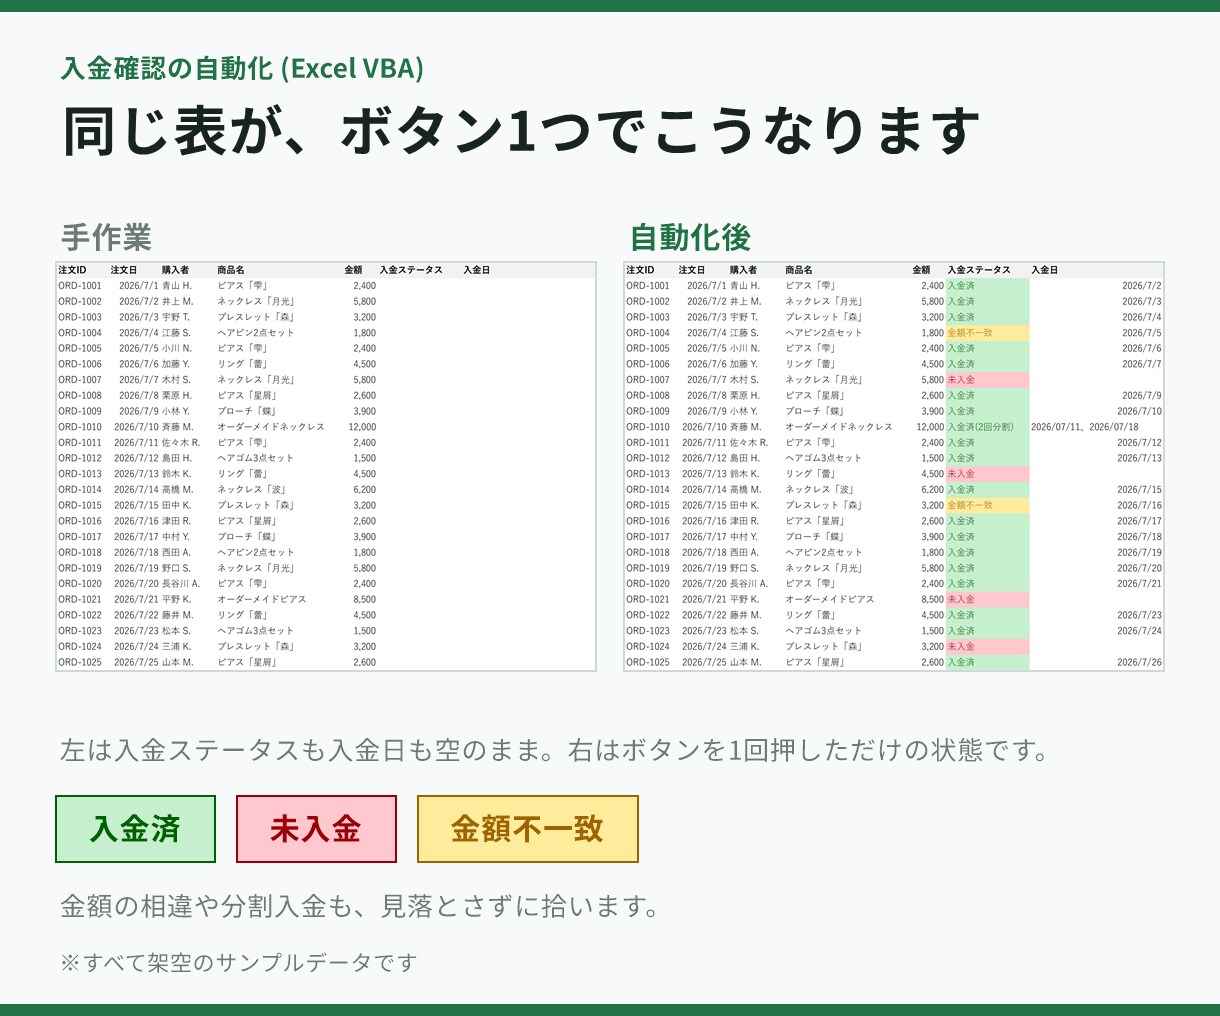Click footnote ※すべて架空のサンプルデータです
Screen dimensions: 1220x1016
(238, 963)
